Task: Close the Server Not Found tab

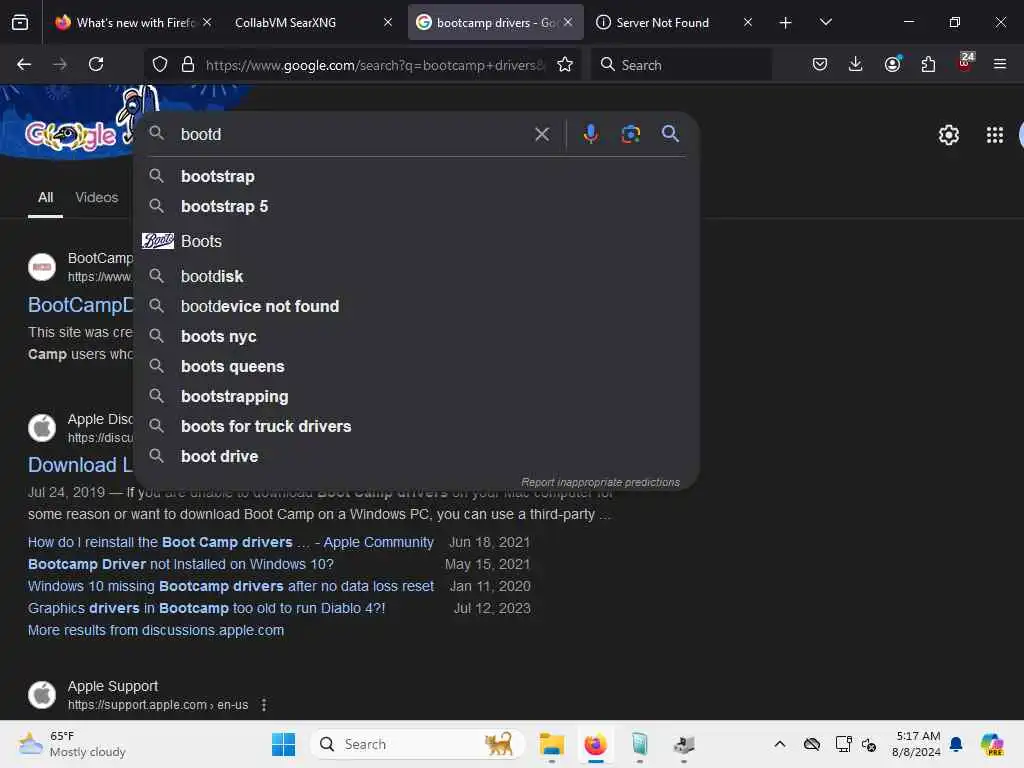Action: pos(748,22)
